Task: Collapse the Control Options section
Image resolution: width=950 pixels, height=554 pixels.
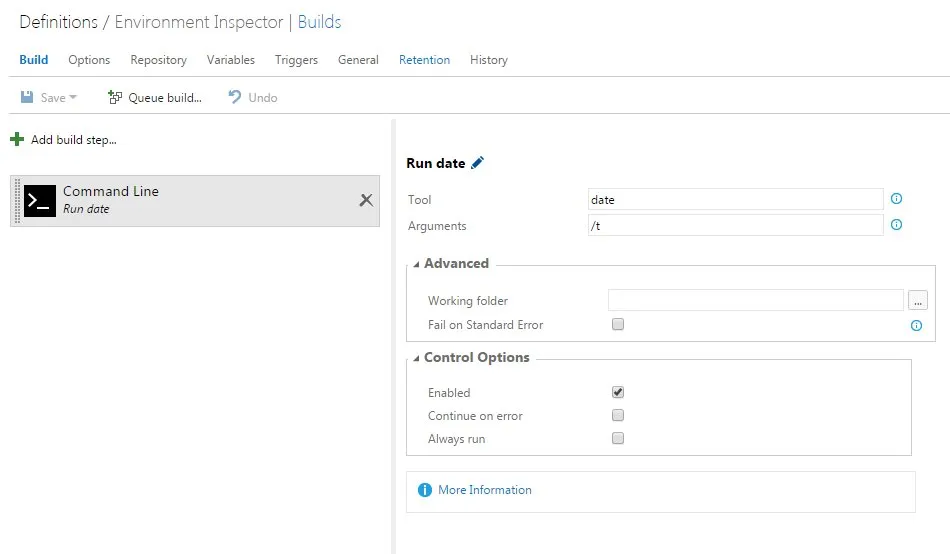Action: [417, 358]
